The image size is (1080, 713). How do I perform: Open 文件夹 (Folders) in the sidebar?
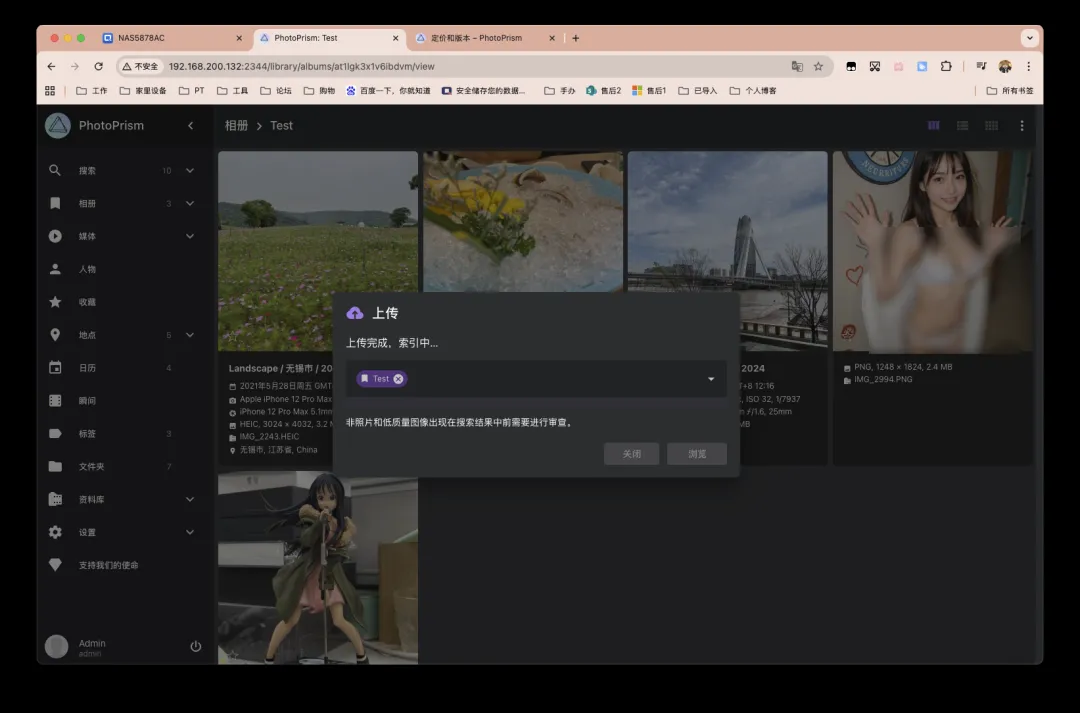tap(55, 467)
